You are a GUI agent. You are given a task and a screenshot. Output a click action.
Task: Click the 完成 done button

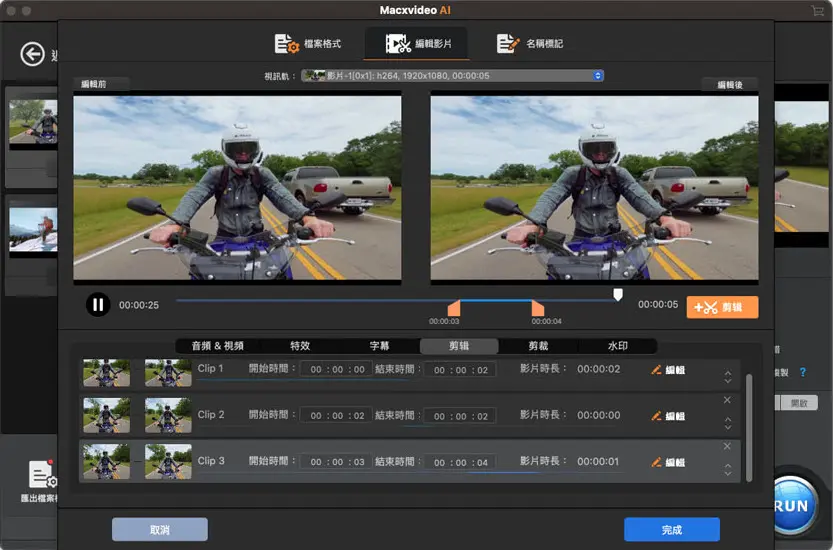click(671, 529)
